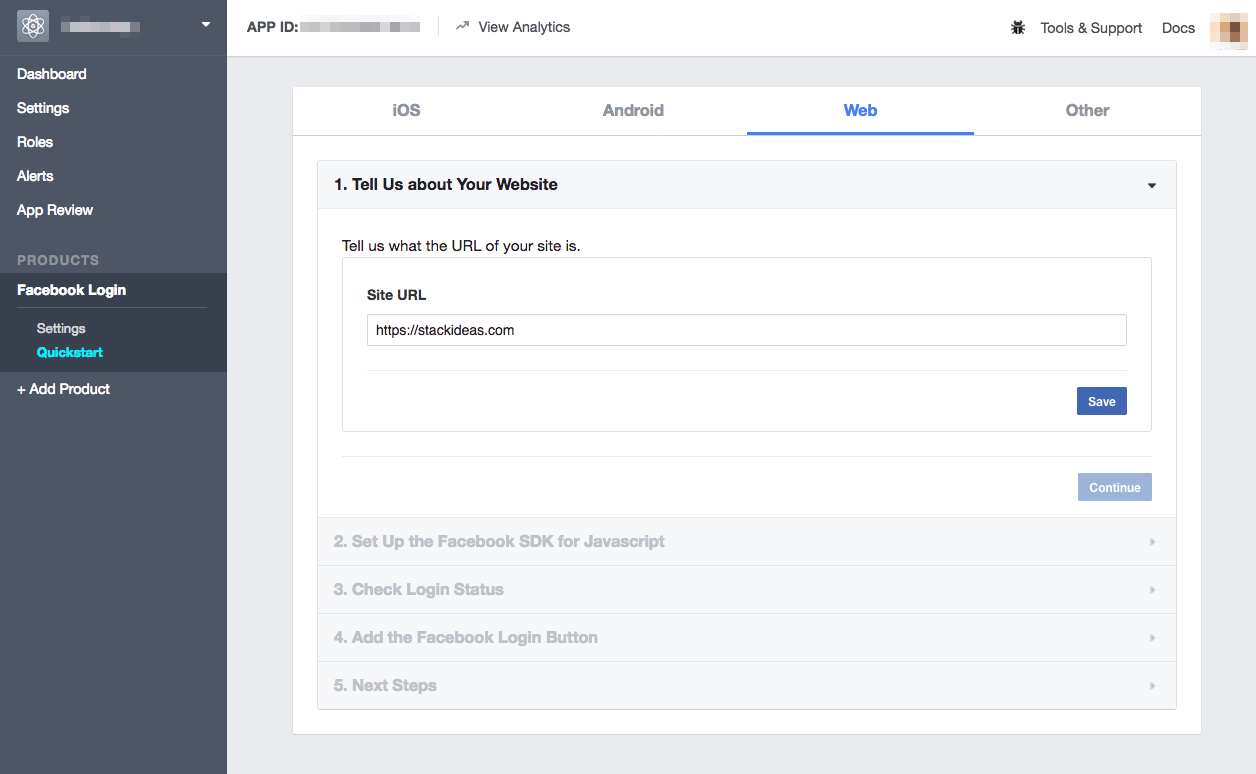Click the 'Tell us what the URL' text

pyautogui.click(x=461, y=246)
